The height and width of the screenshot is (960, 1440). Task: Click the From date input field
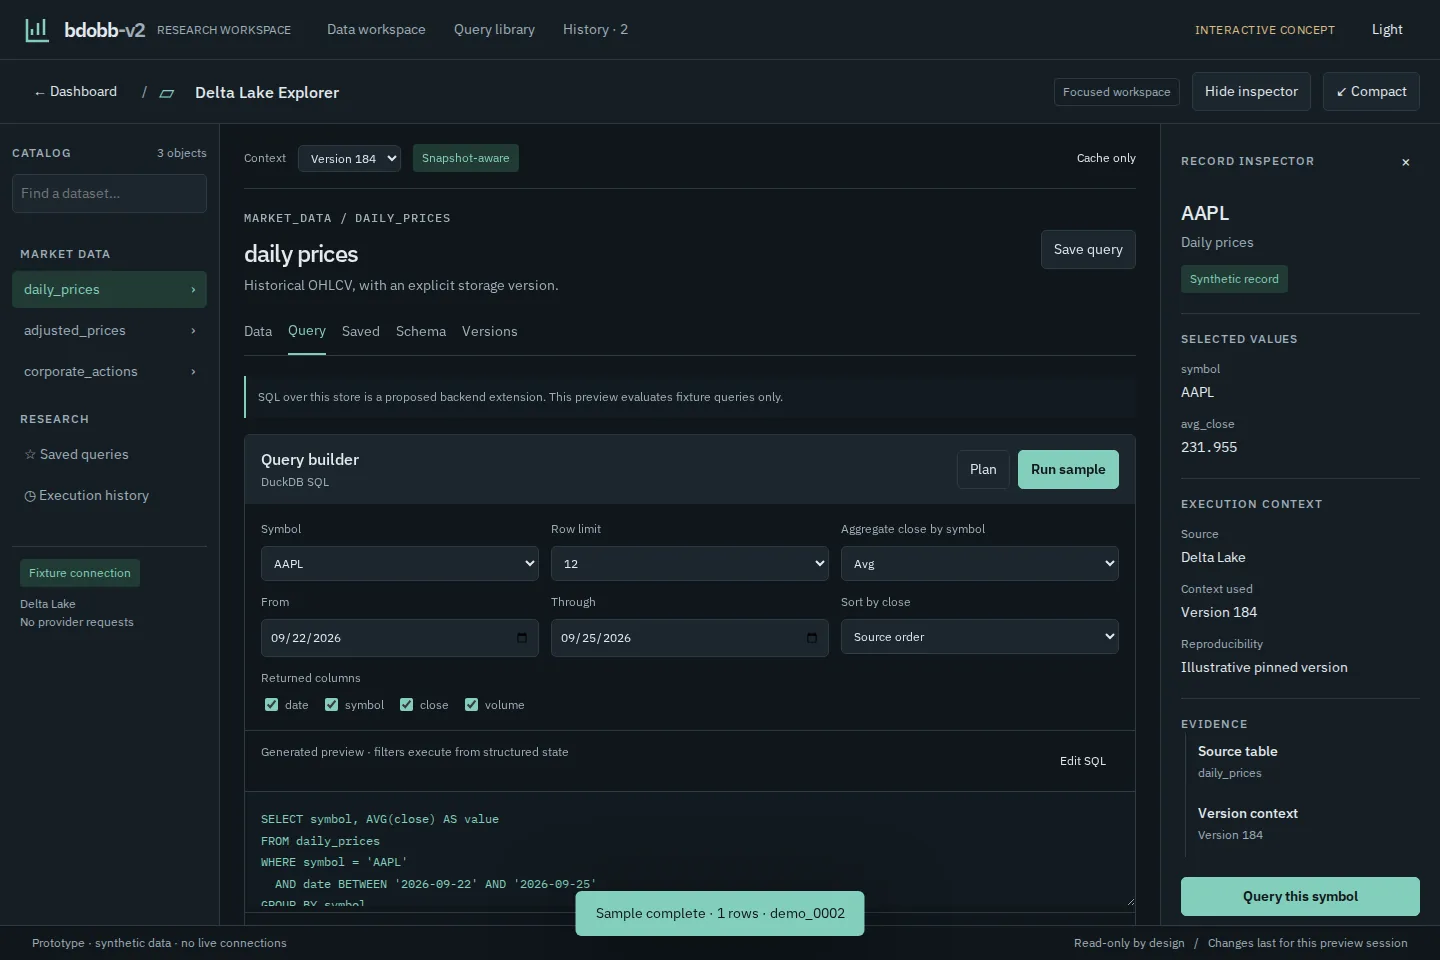400,638
